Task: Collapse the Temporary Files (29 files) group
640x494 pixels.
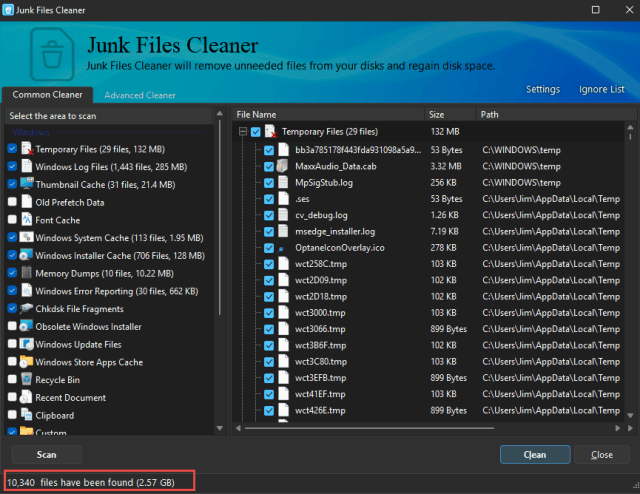Action: tap(243, 131)
